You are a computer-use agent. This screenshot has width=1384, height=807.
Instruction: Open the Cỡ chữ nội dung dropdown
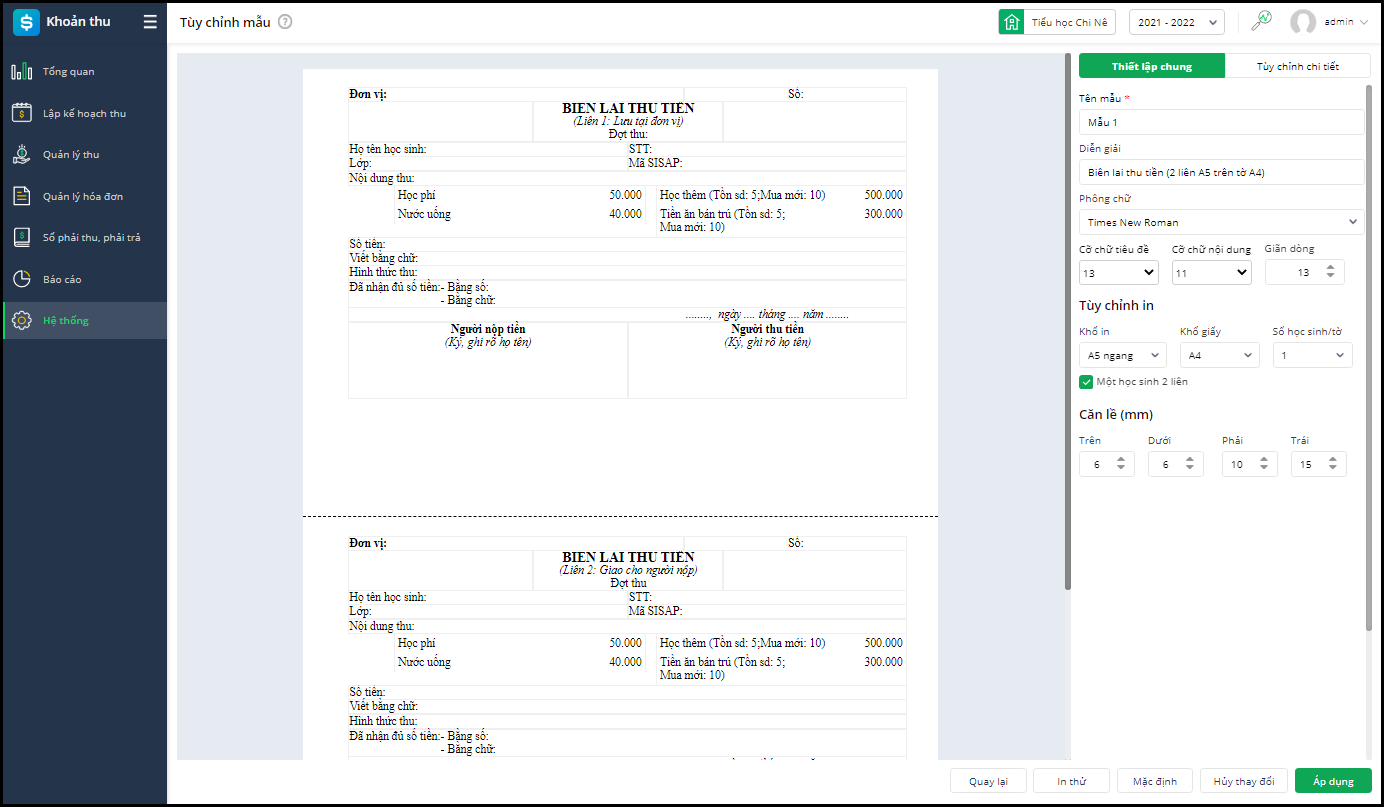coord(1212,272)
